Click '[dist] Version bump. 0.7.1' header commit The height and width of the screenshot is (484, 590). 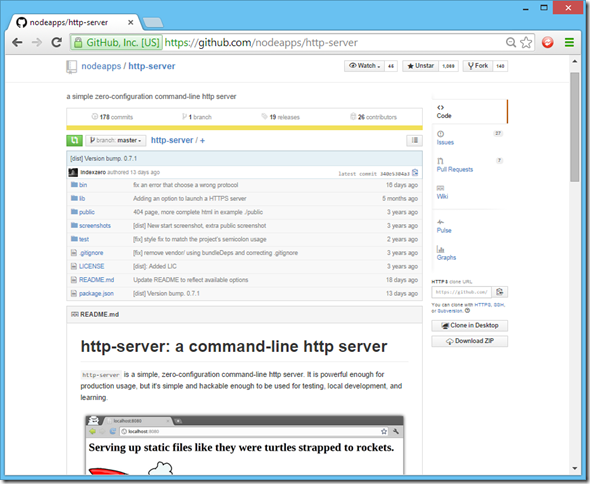click(103, 159)
